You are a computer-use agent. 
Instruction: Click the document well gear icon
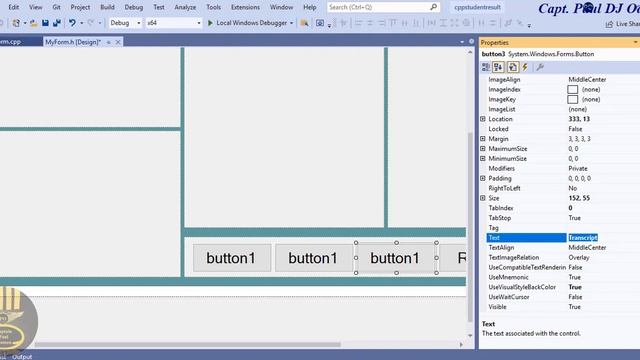point(471,42)
